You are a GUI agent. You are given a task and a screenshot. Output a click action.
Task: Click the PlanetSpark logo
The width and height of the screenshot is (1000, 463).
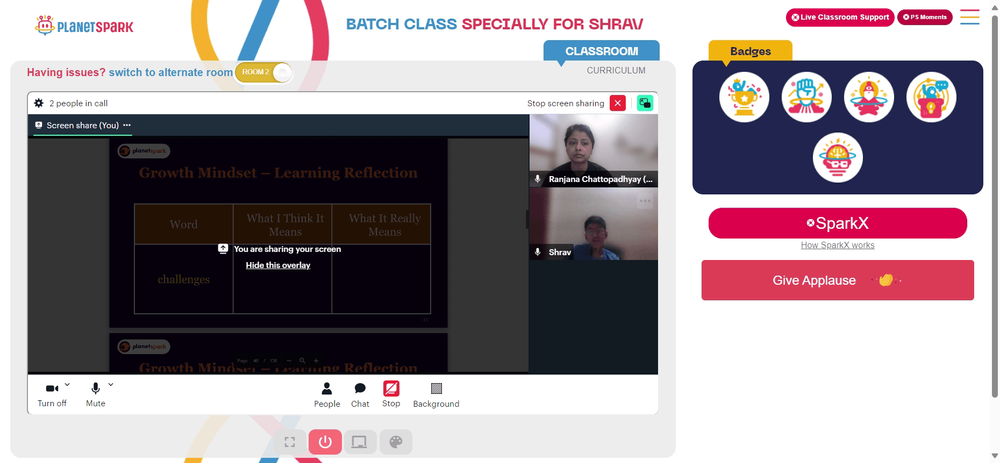pos(84,26)
